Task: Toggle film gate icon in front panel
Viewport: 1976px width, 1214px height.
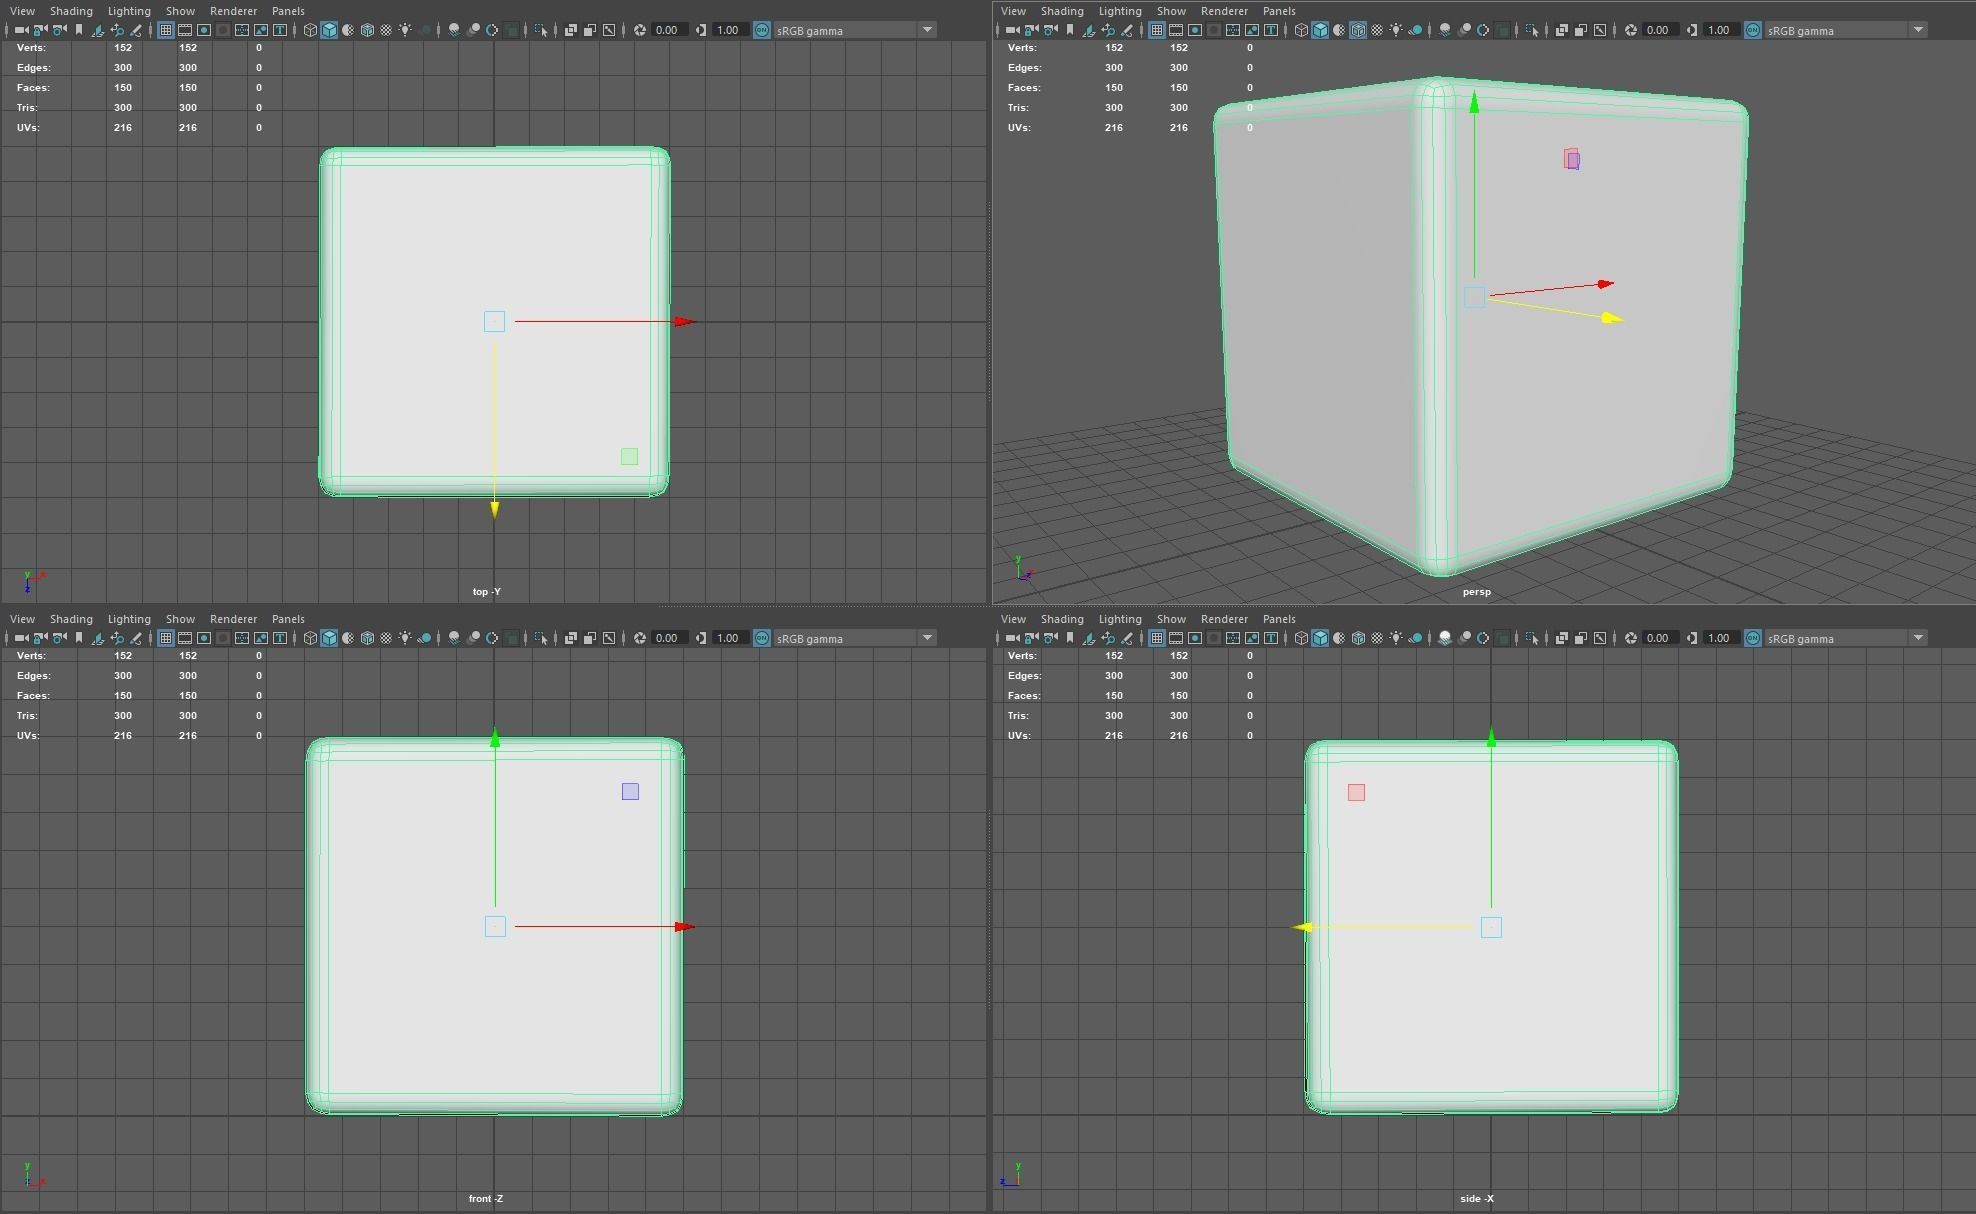Action: click(185, 638)
